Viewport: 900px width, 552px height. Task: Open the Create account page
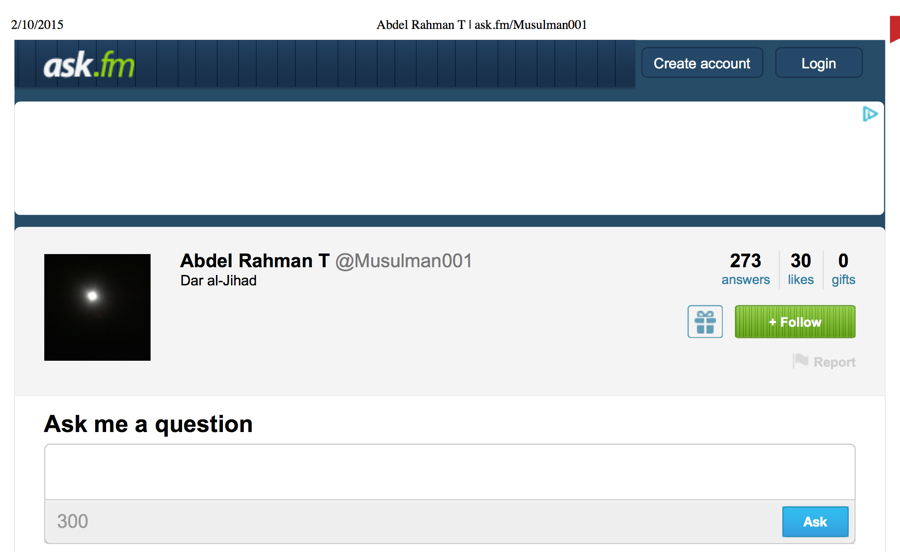click(701, 63)
